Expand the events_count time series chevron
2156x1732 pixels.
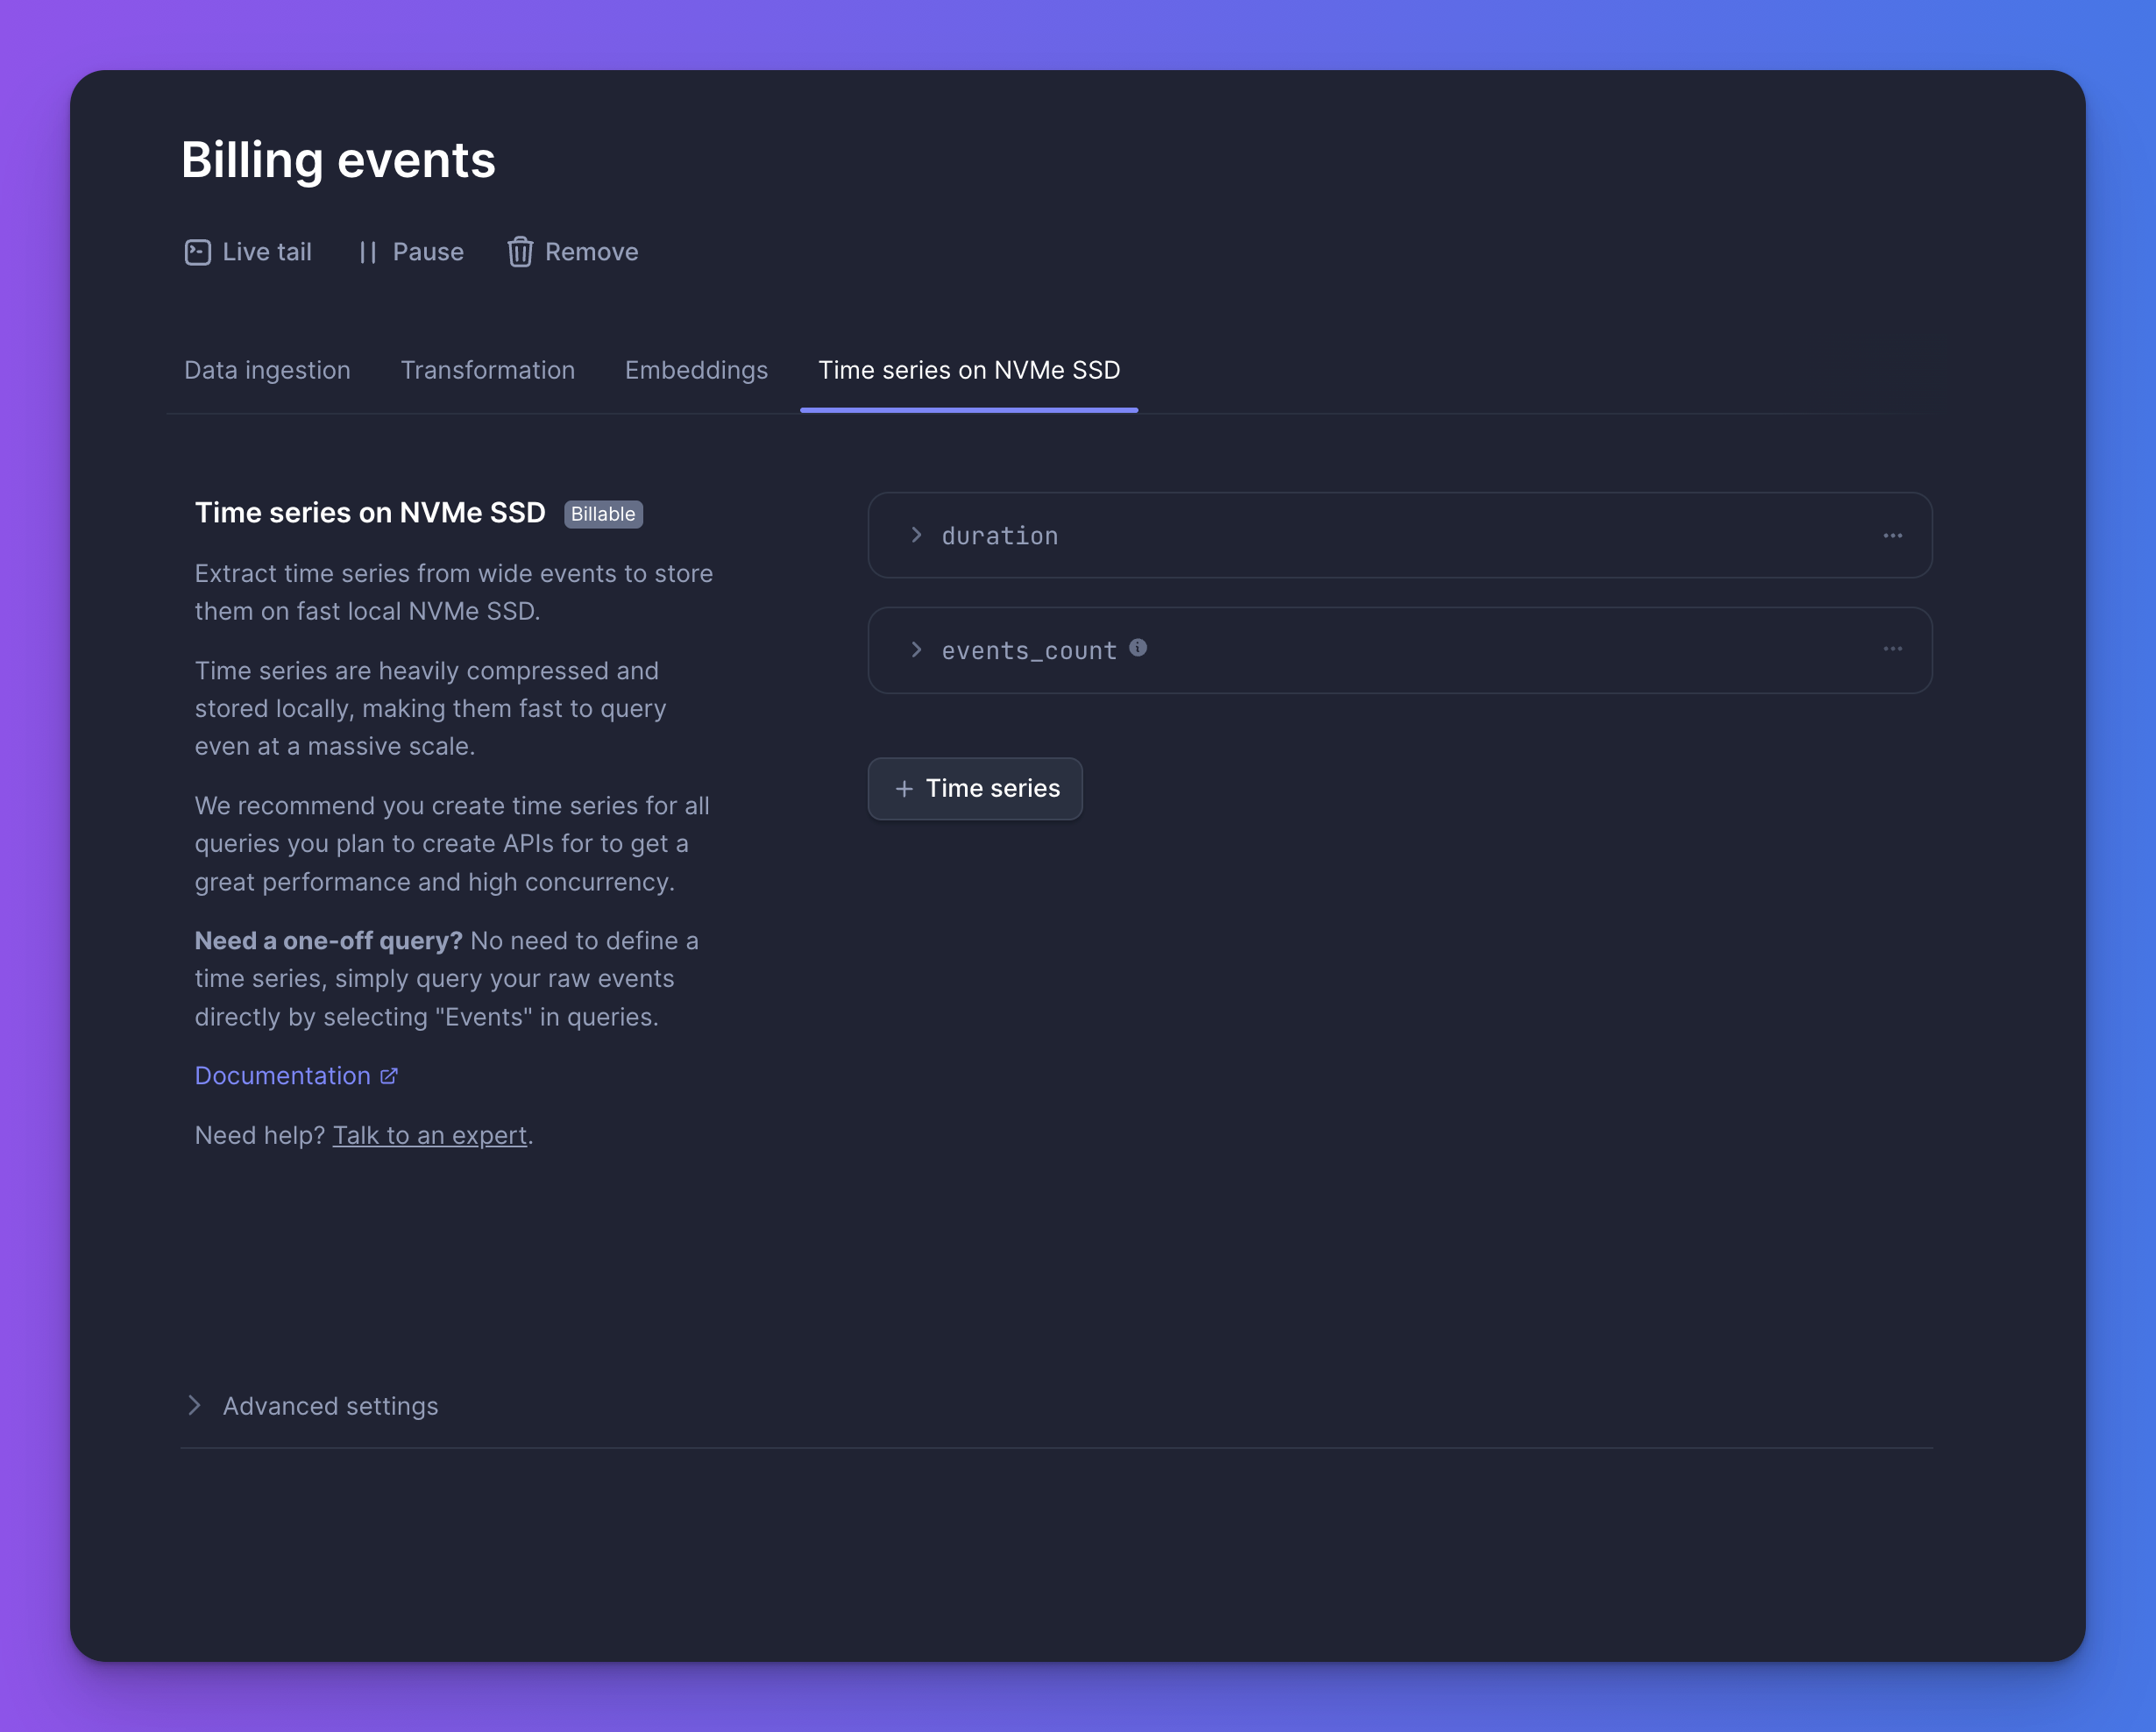916,650
